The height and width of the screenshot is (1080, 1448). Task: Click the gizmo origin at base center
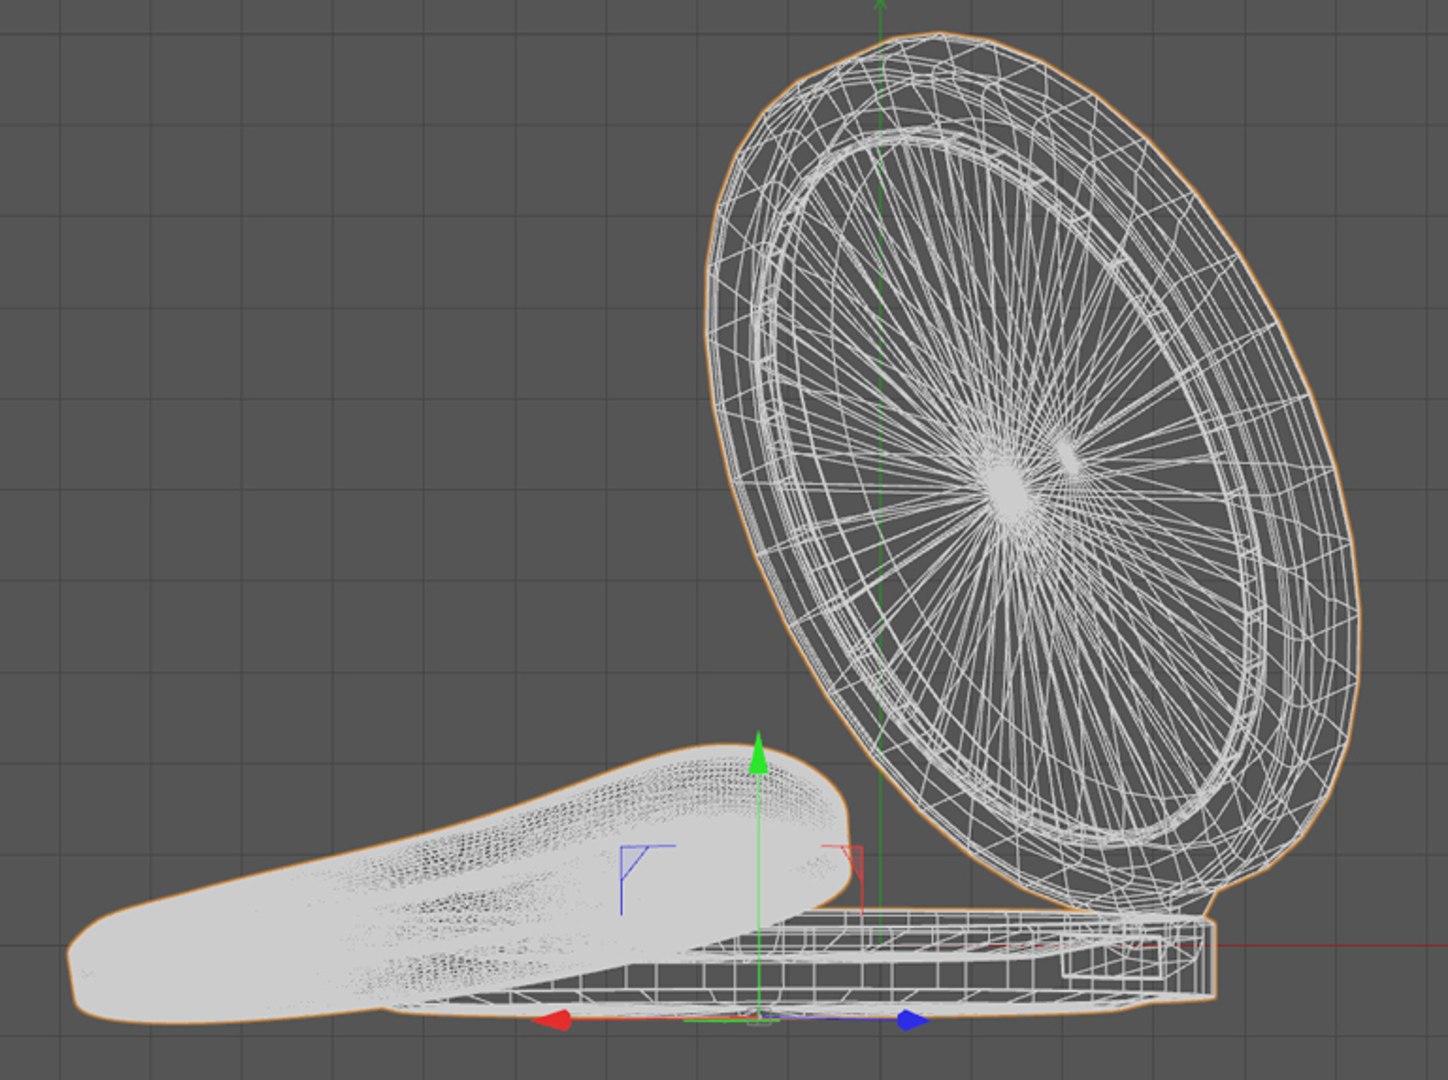point(759,1018)
